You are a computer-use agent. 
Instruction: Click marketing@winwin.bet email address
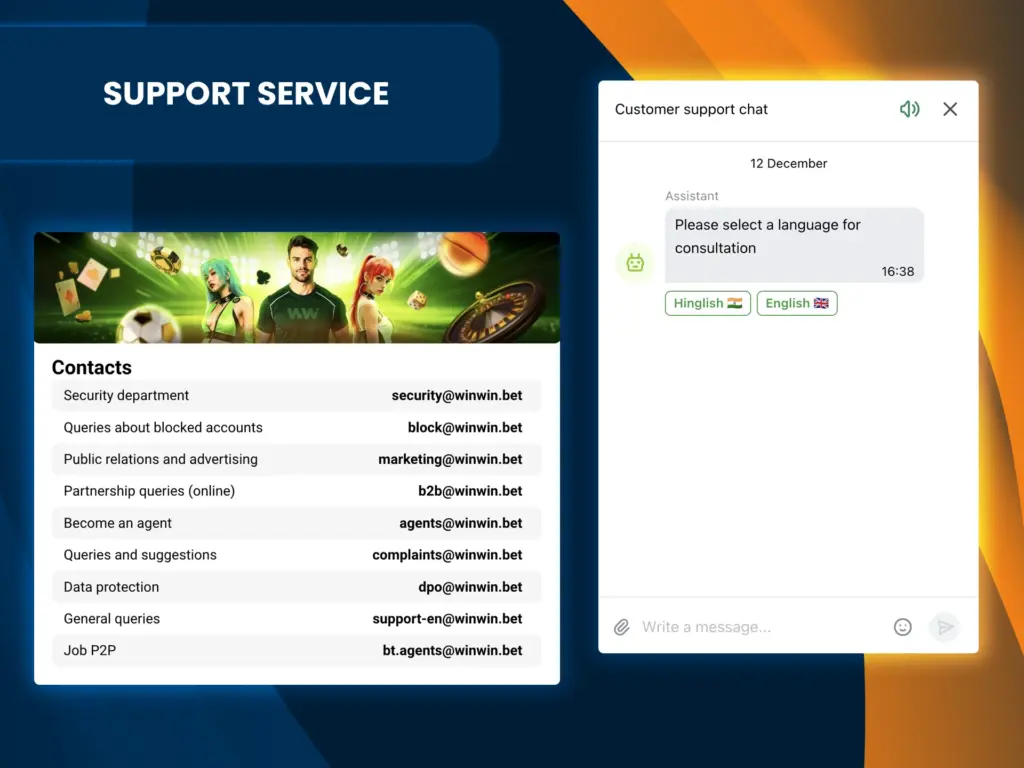point(450,459)
